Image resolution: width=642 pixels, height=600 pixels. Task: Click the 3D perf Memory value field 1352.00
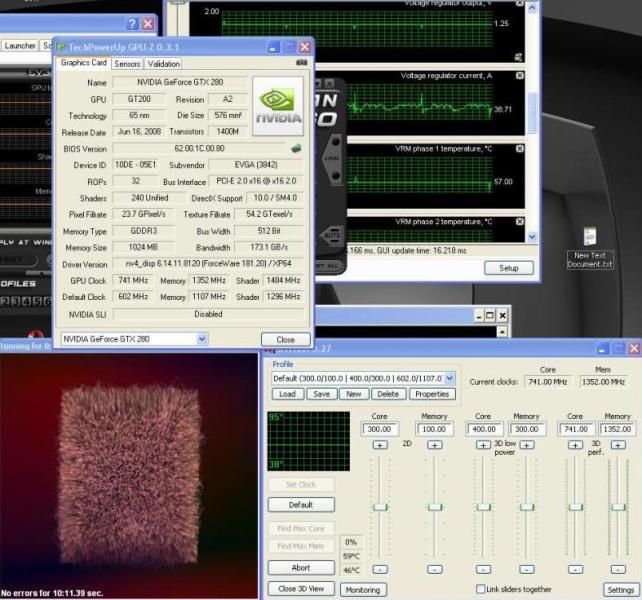point(617,429)
